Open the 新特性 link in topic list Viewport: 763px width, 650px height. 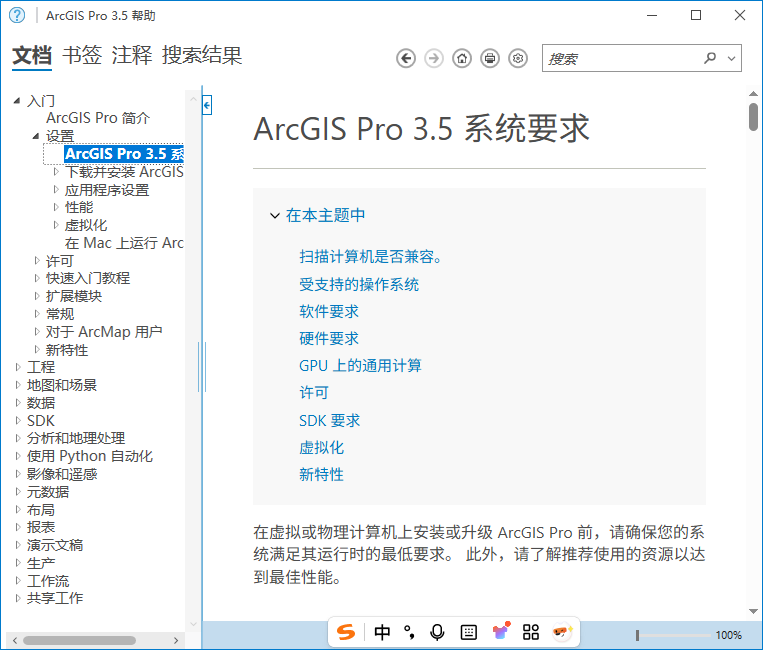point(321,474)
